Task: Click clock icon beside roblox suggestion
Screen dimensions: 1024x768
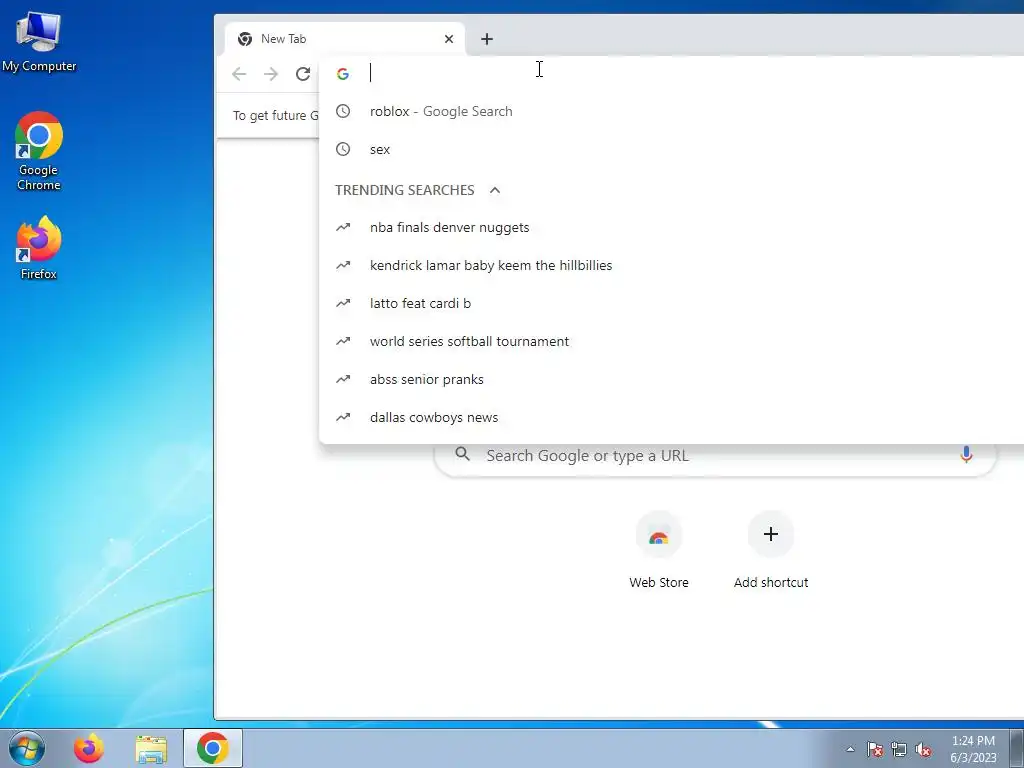Action: [x=343, y=111]
